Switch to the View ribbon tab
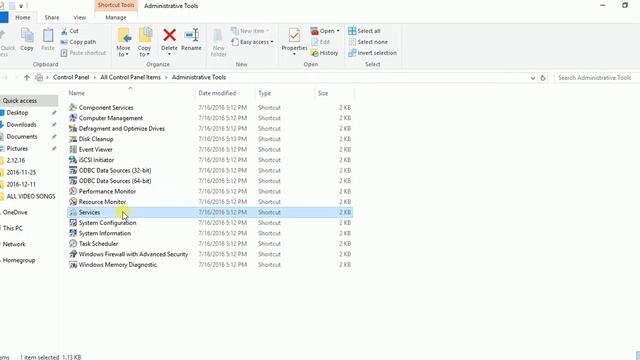Screen dimensions: 640x360 pos(80,18)
